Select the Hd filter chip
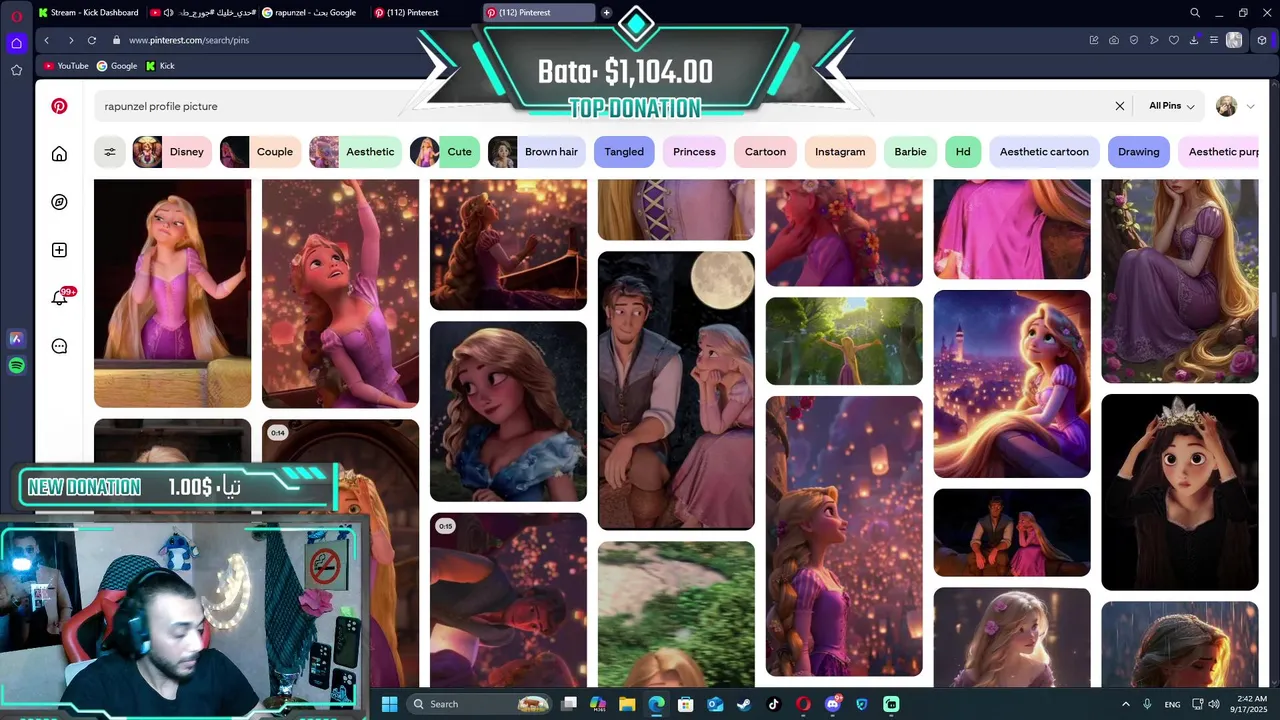Image resolution: width=1280 pixels, height=720 pixels. tap(963, 152)
